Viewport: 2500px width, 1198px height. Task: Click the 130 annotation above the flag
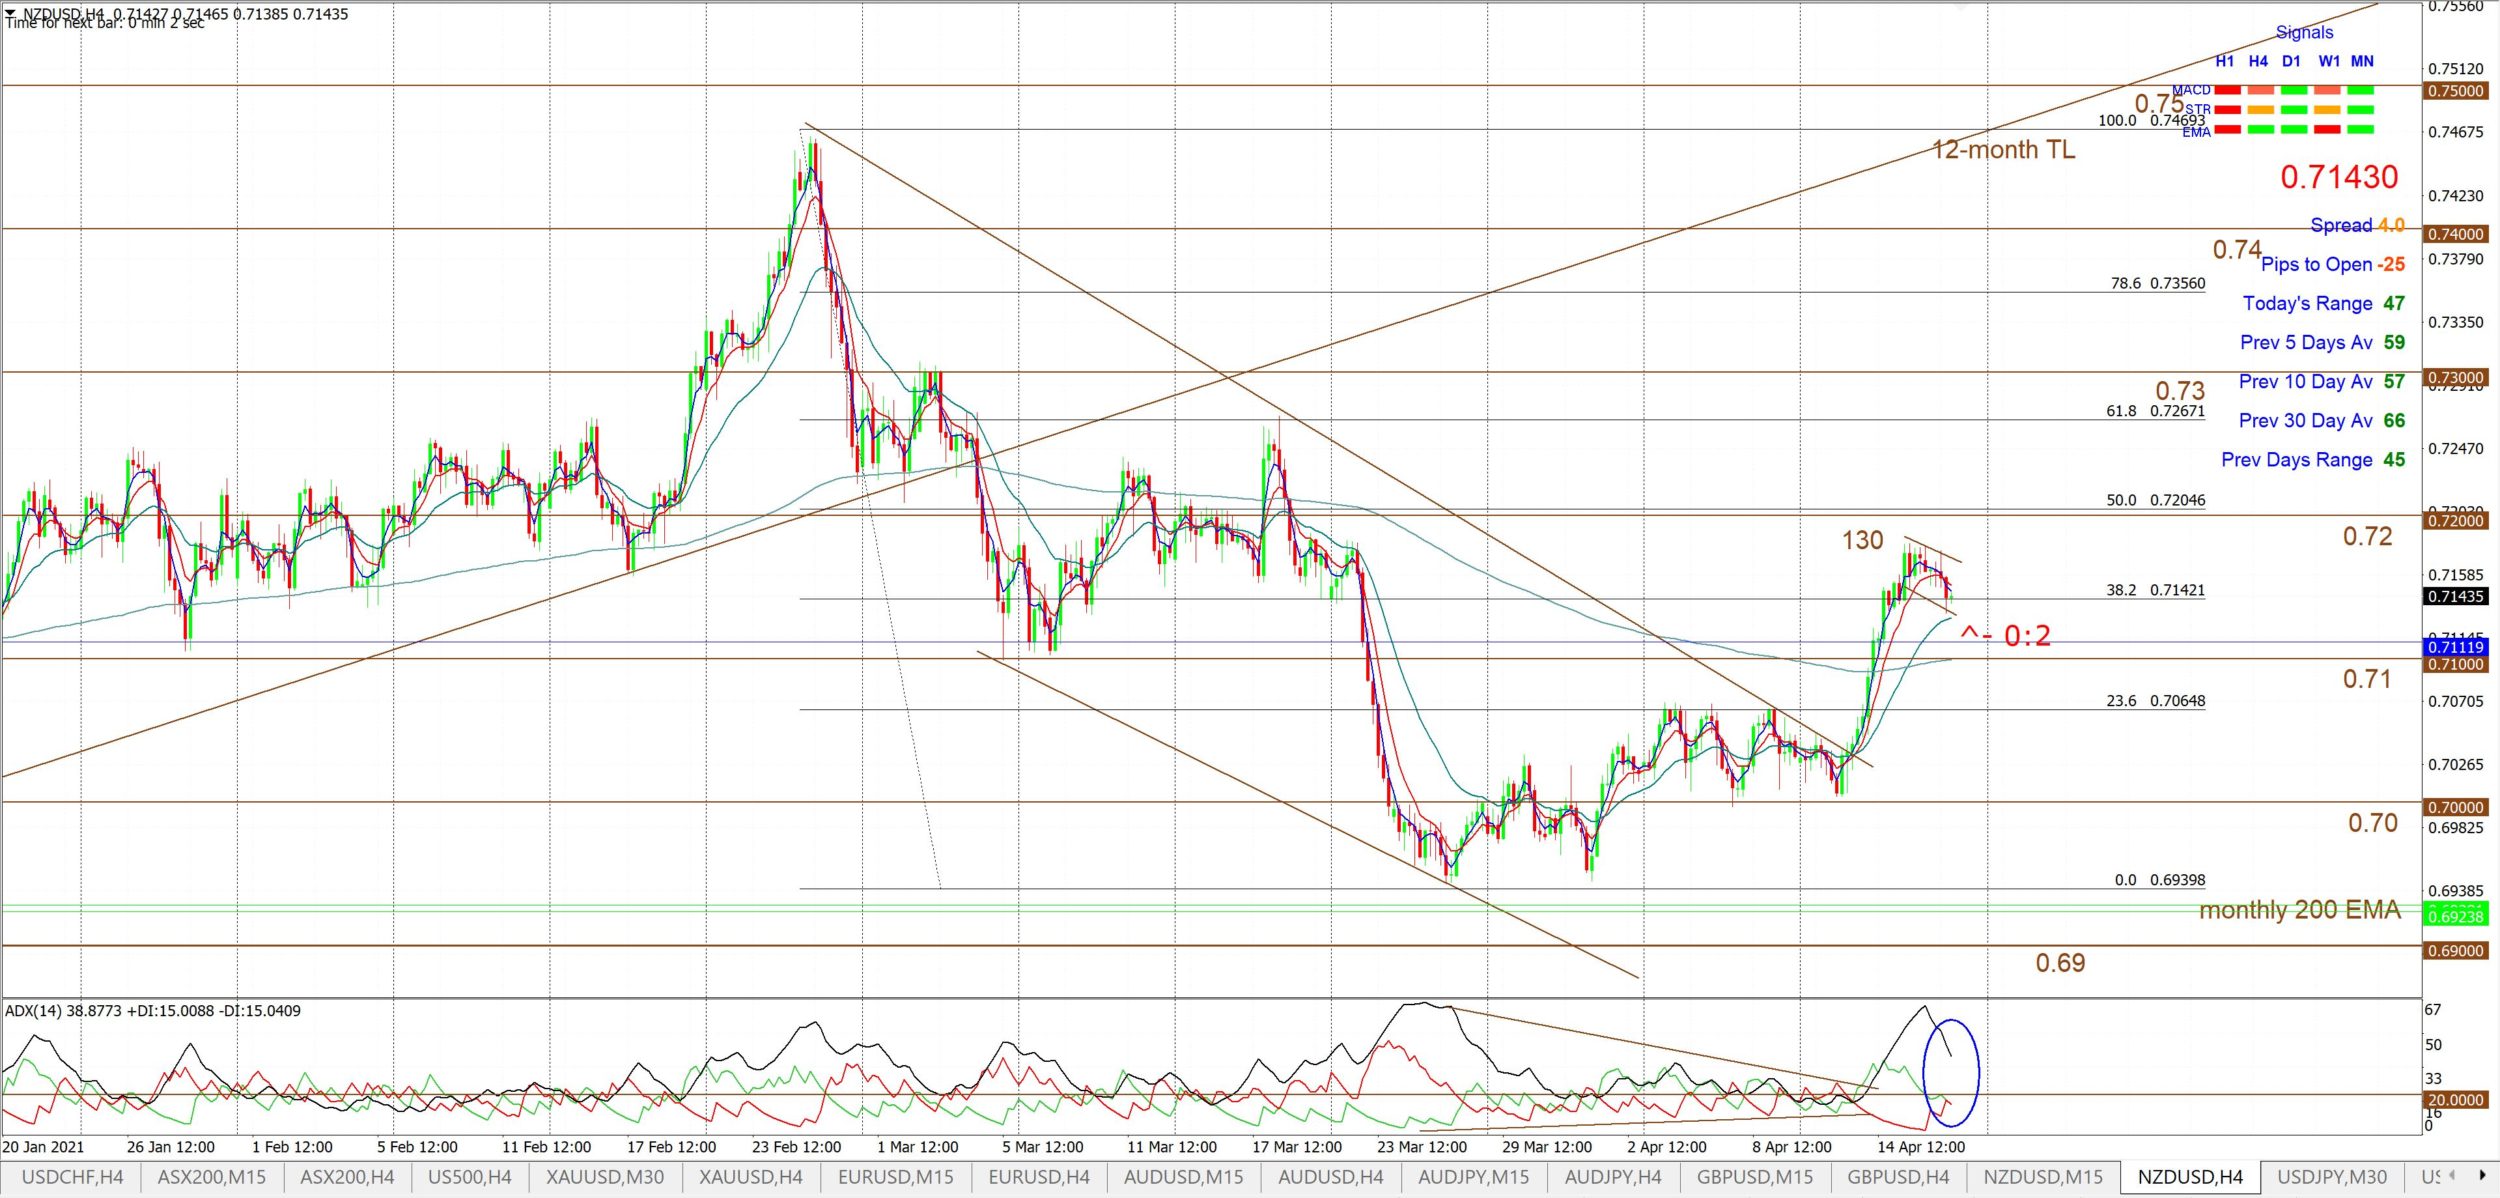(1862, 540)
